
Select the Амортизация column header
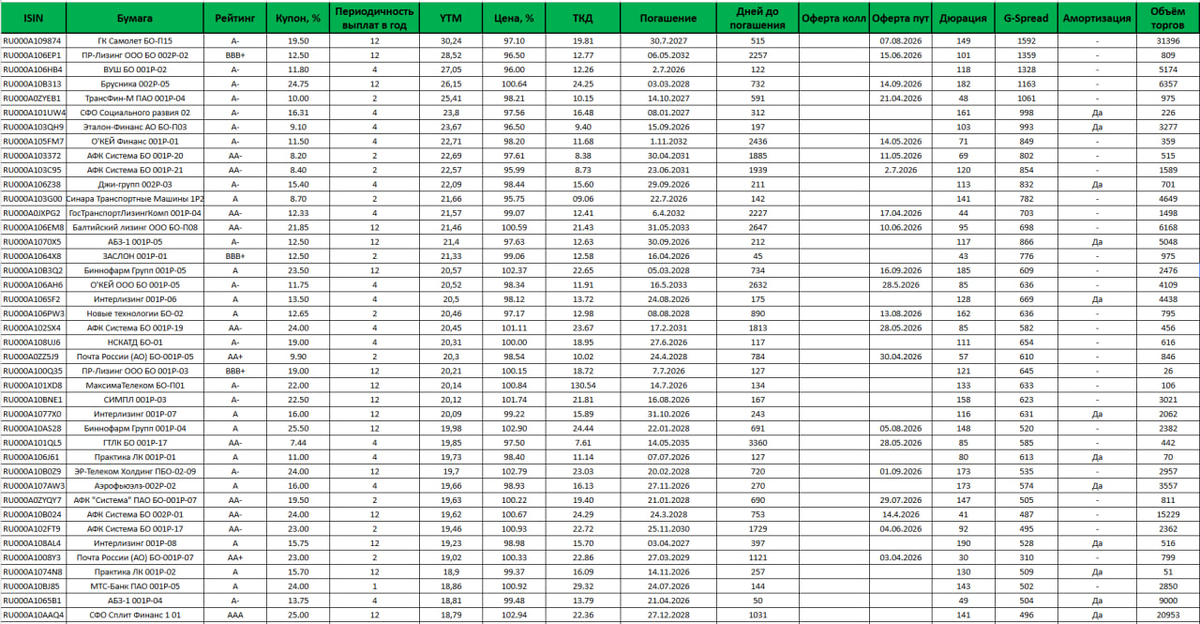1096,18
